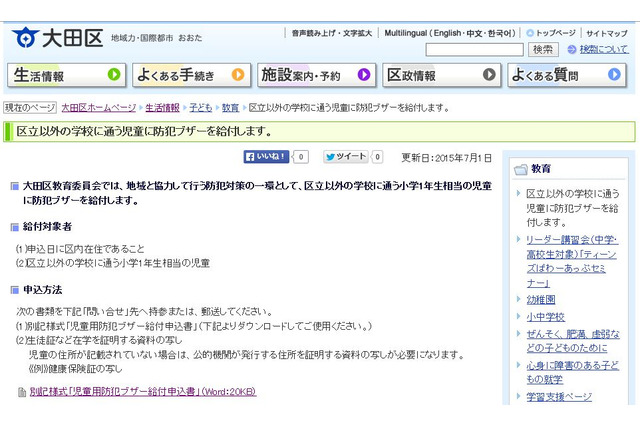Image resolution: width=640 pixels, height=426 pixels.
Task: Download the 児童用防犯ブザー給付申込書 Word file
Action: [143, 392]
